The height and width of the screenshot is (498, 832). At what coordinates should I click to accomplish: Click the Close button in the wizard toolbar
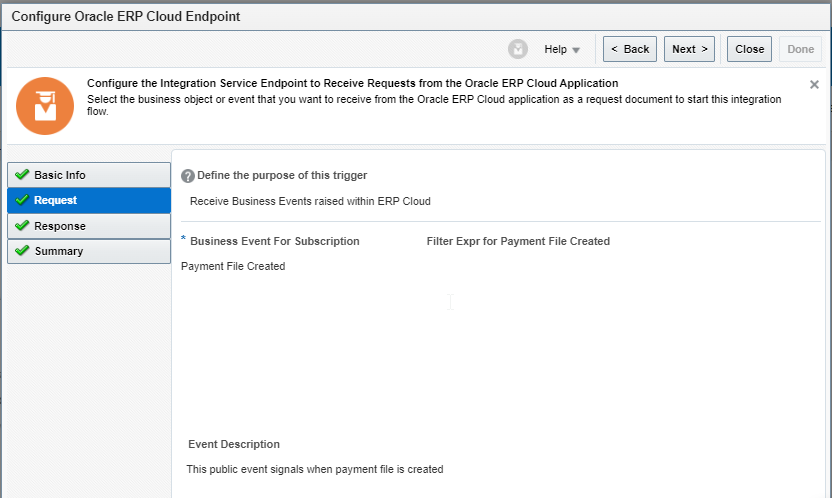click(x=749, y=49)
